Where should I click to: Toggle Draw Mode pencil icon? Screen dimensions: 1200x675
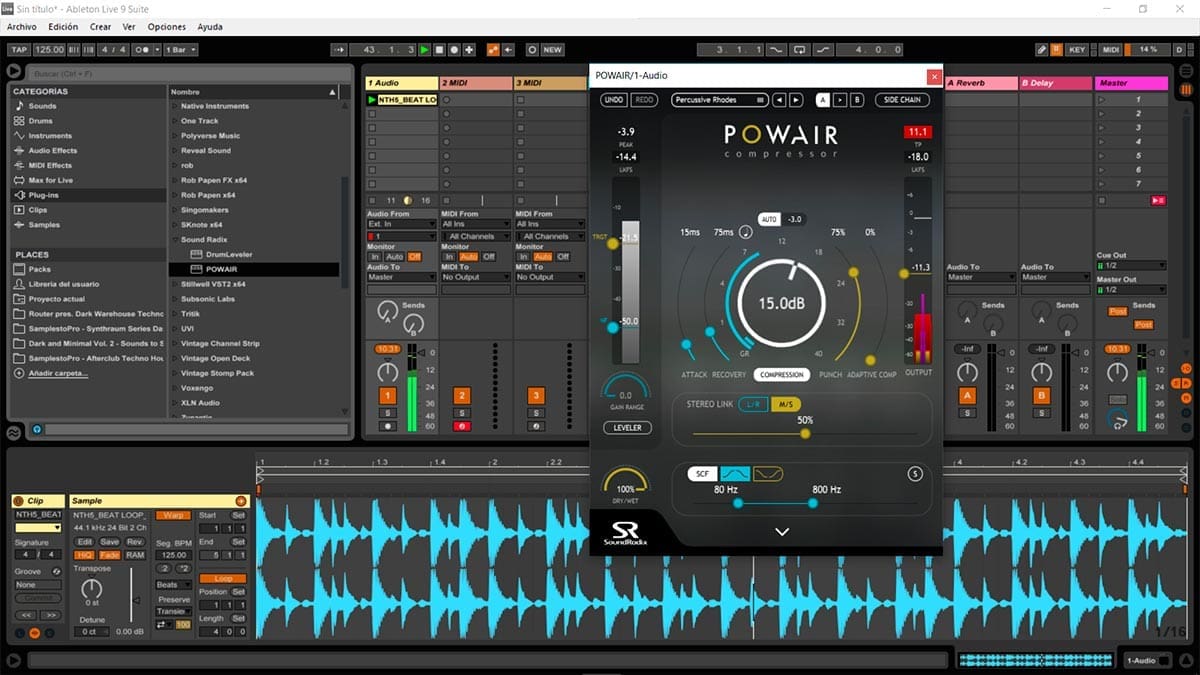[x=1041, y=49]
